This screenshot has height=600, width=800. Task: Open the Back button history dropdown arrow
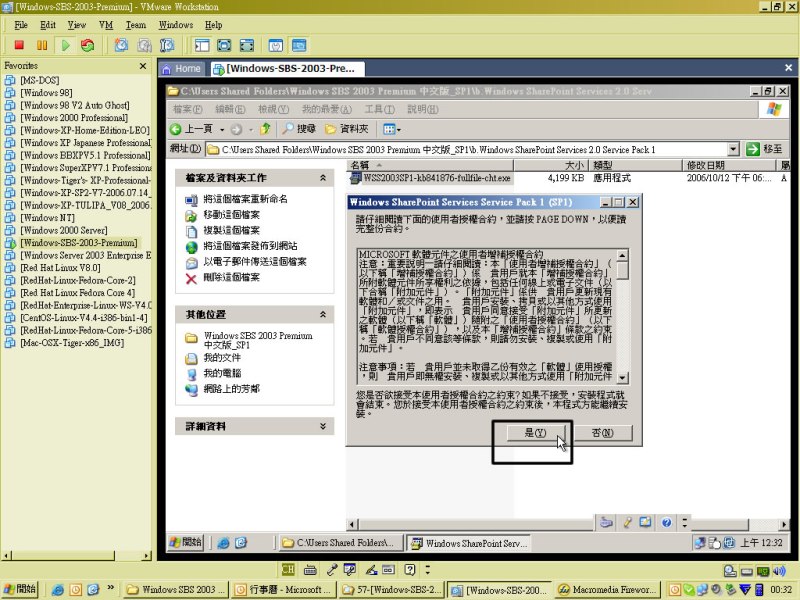pos(222,130)
